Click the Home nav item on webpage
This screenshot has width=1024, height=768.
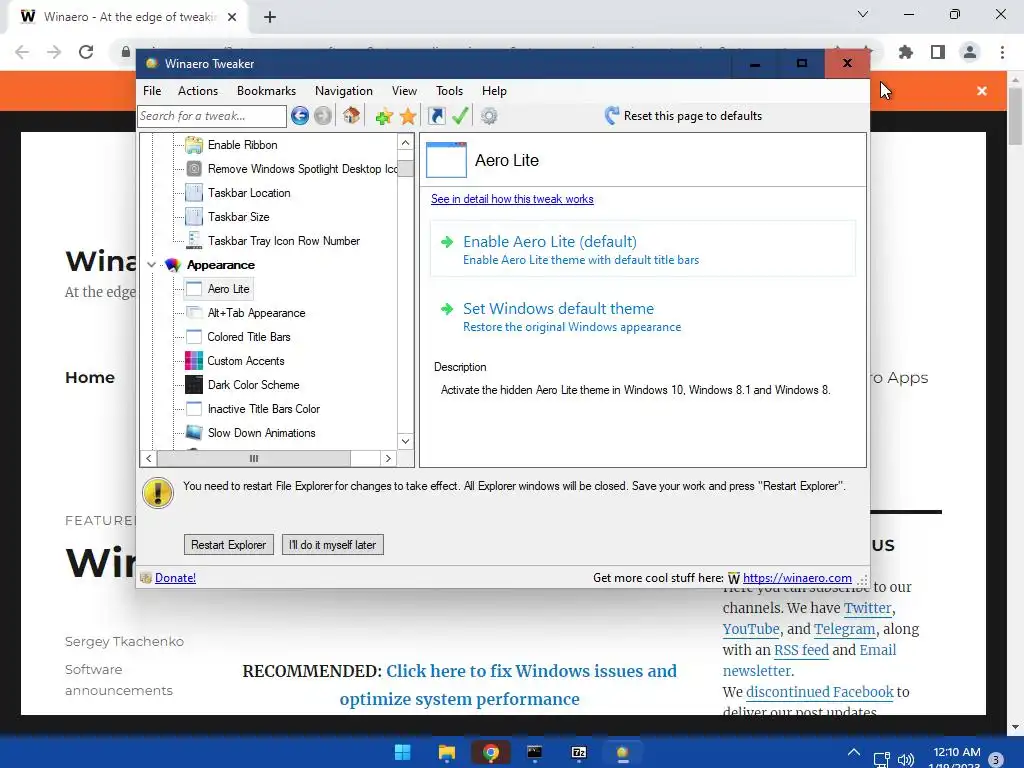(90, 377)
